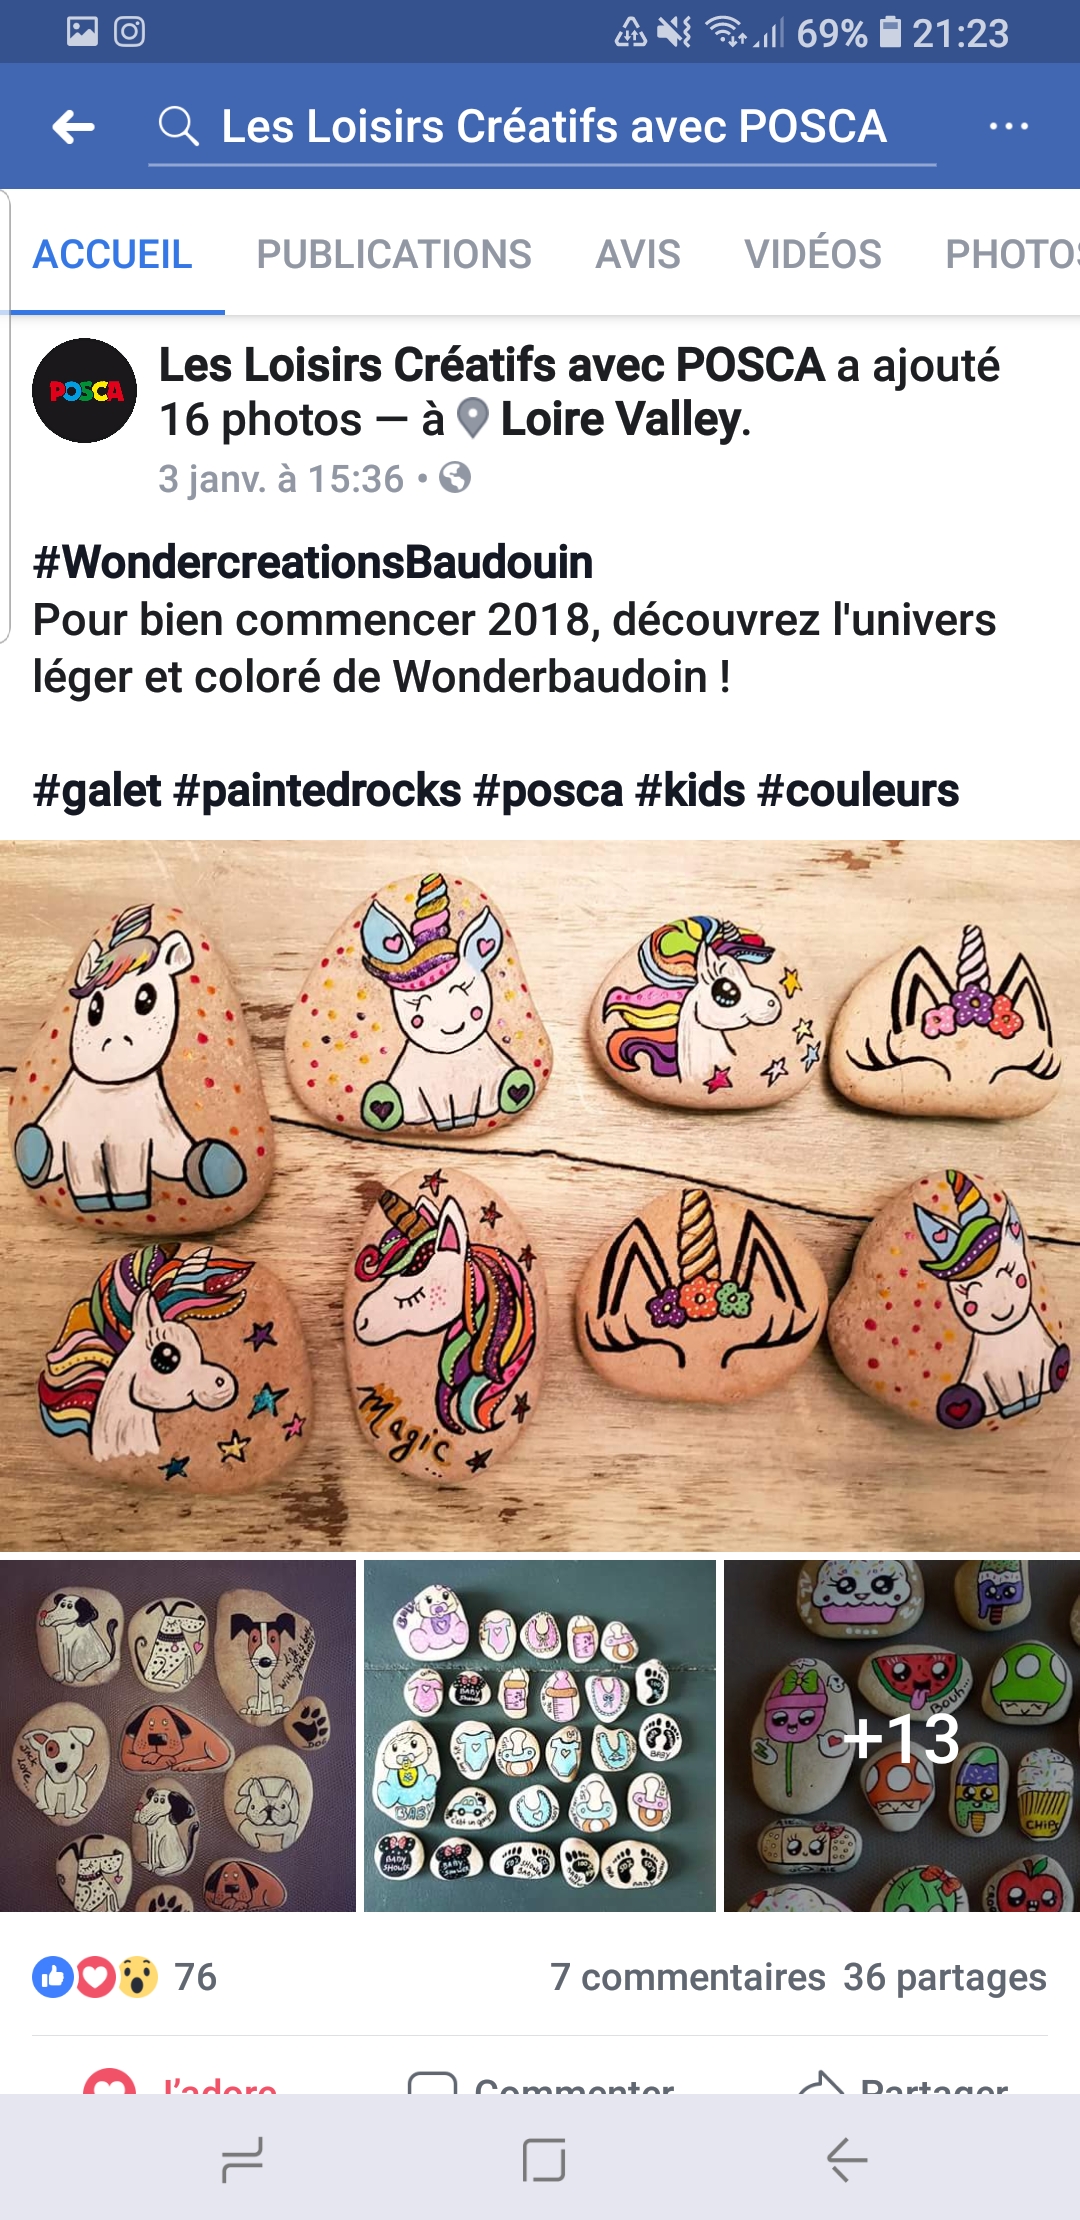This screenshot has height=2220, width=1080.
Task: Focus the page search field text
Action: pos(554,127)
